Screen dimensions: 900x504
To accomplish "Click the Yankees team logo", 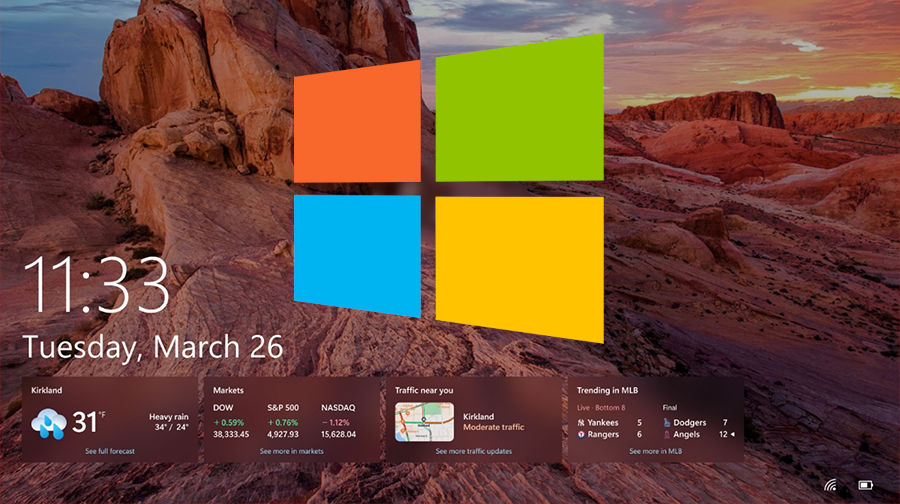I will coord(581,422).
